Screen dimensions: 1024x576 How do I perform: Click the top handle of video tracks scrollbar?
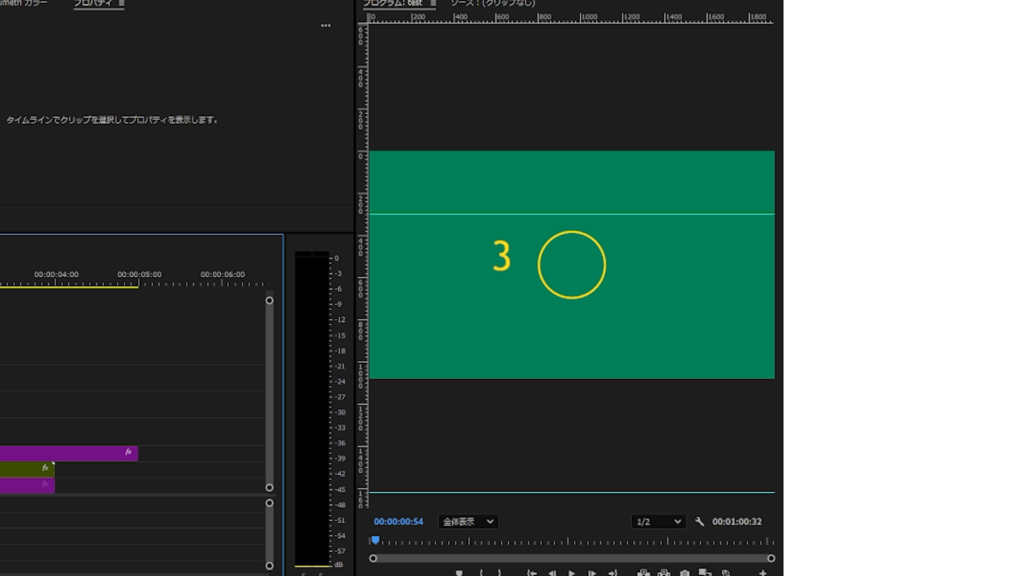point(269,300)
